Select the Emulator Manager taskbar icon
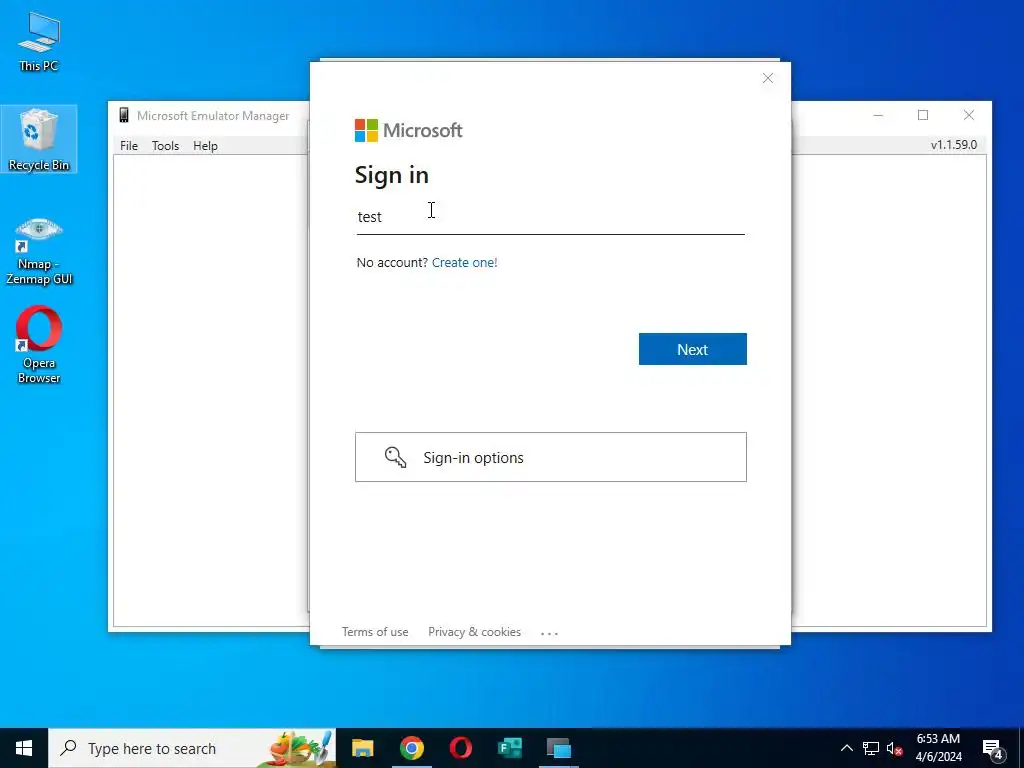 (558, 748)
